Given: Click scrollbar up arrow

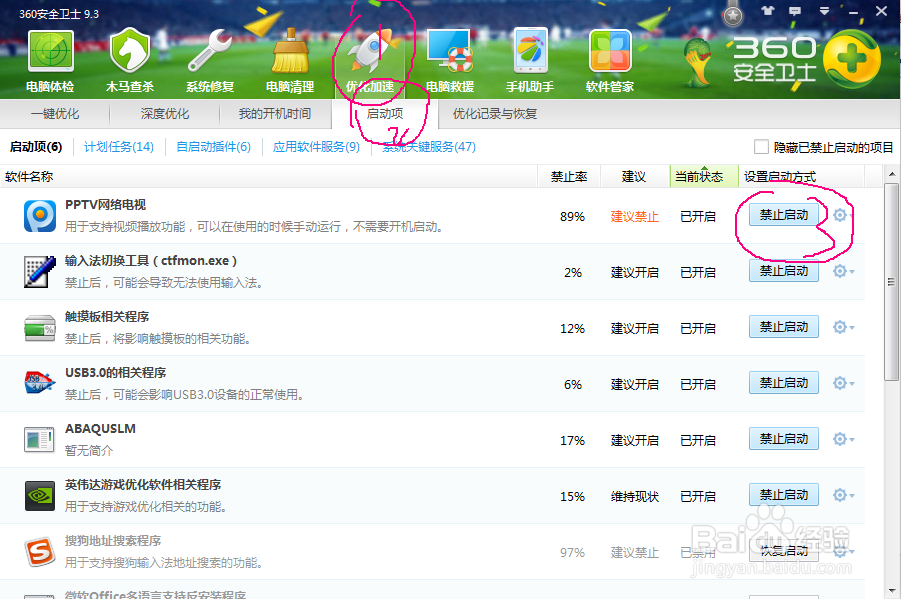Looking at the screenshot, I should [891, 174].
